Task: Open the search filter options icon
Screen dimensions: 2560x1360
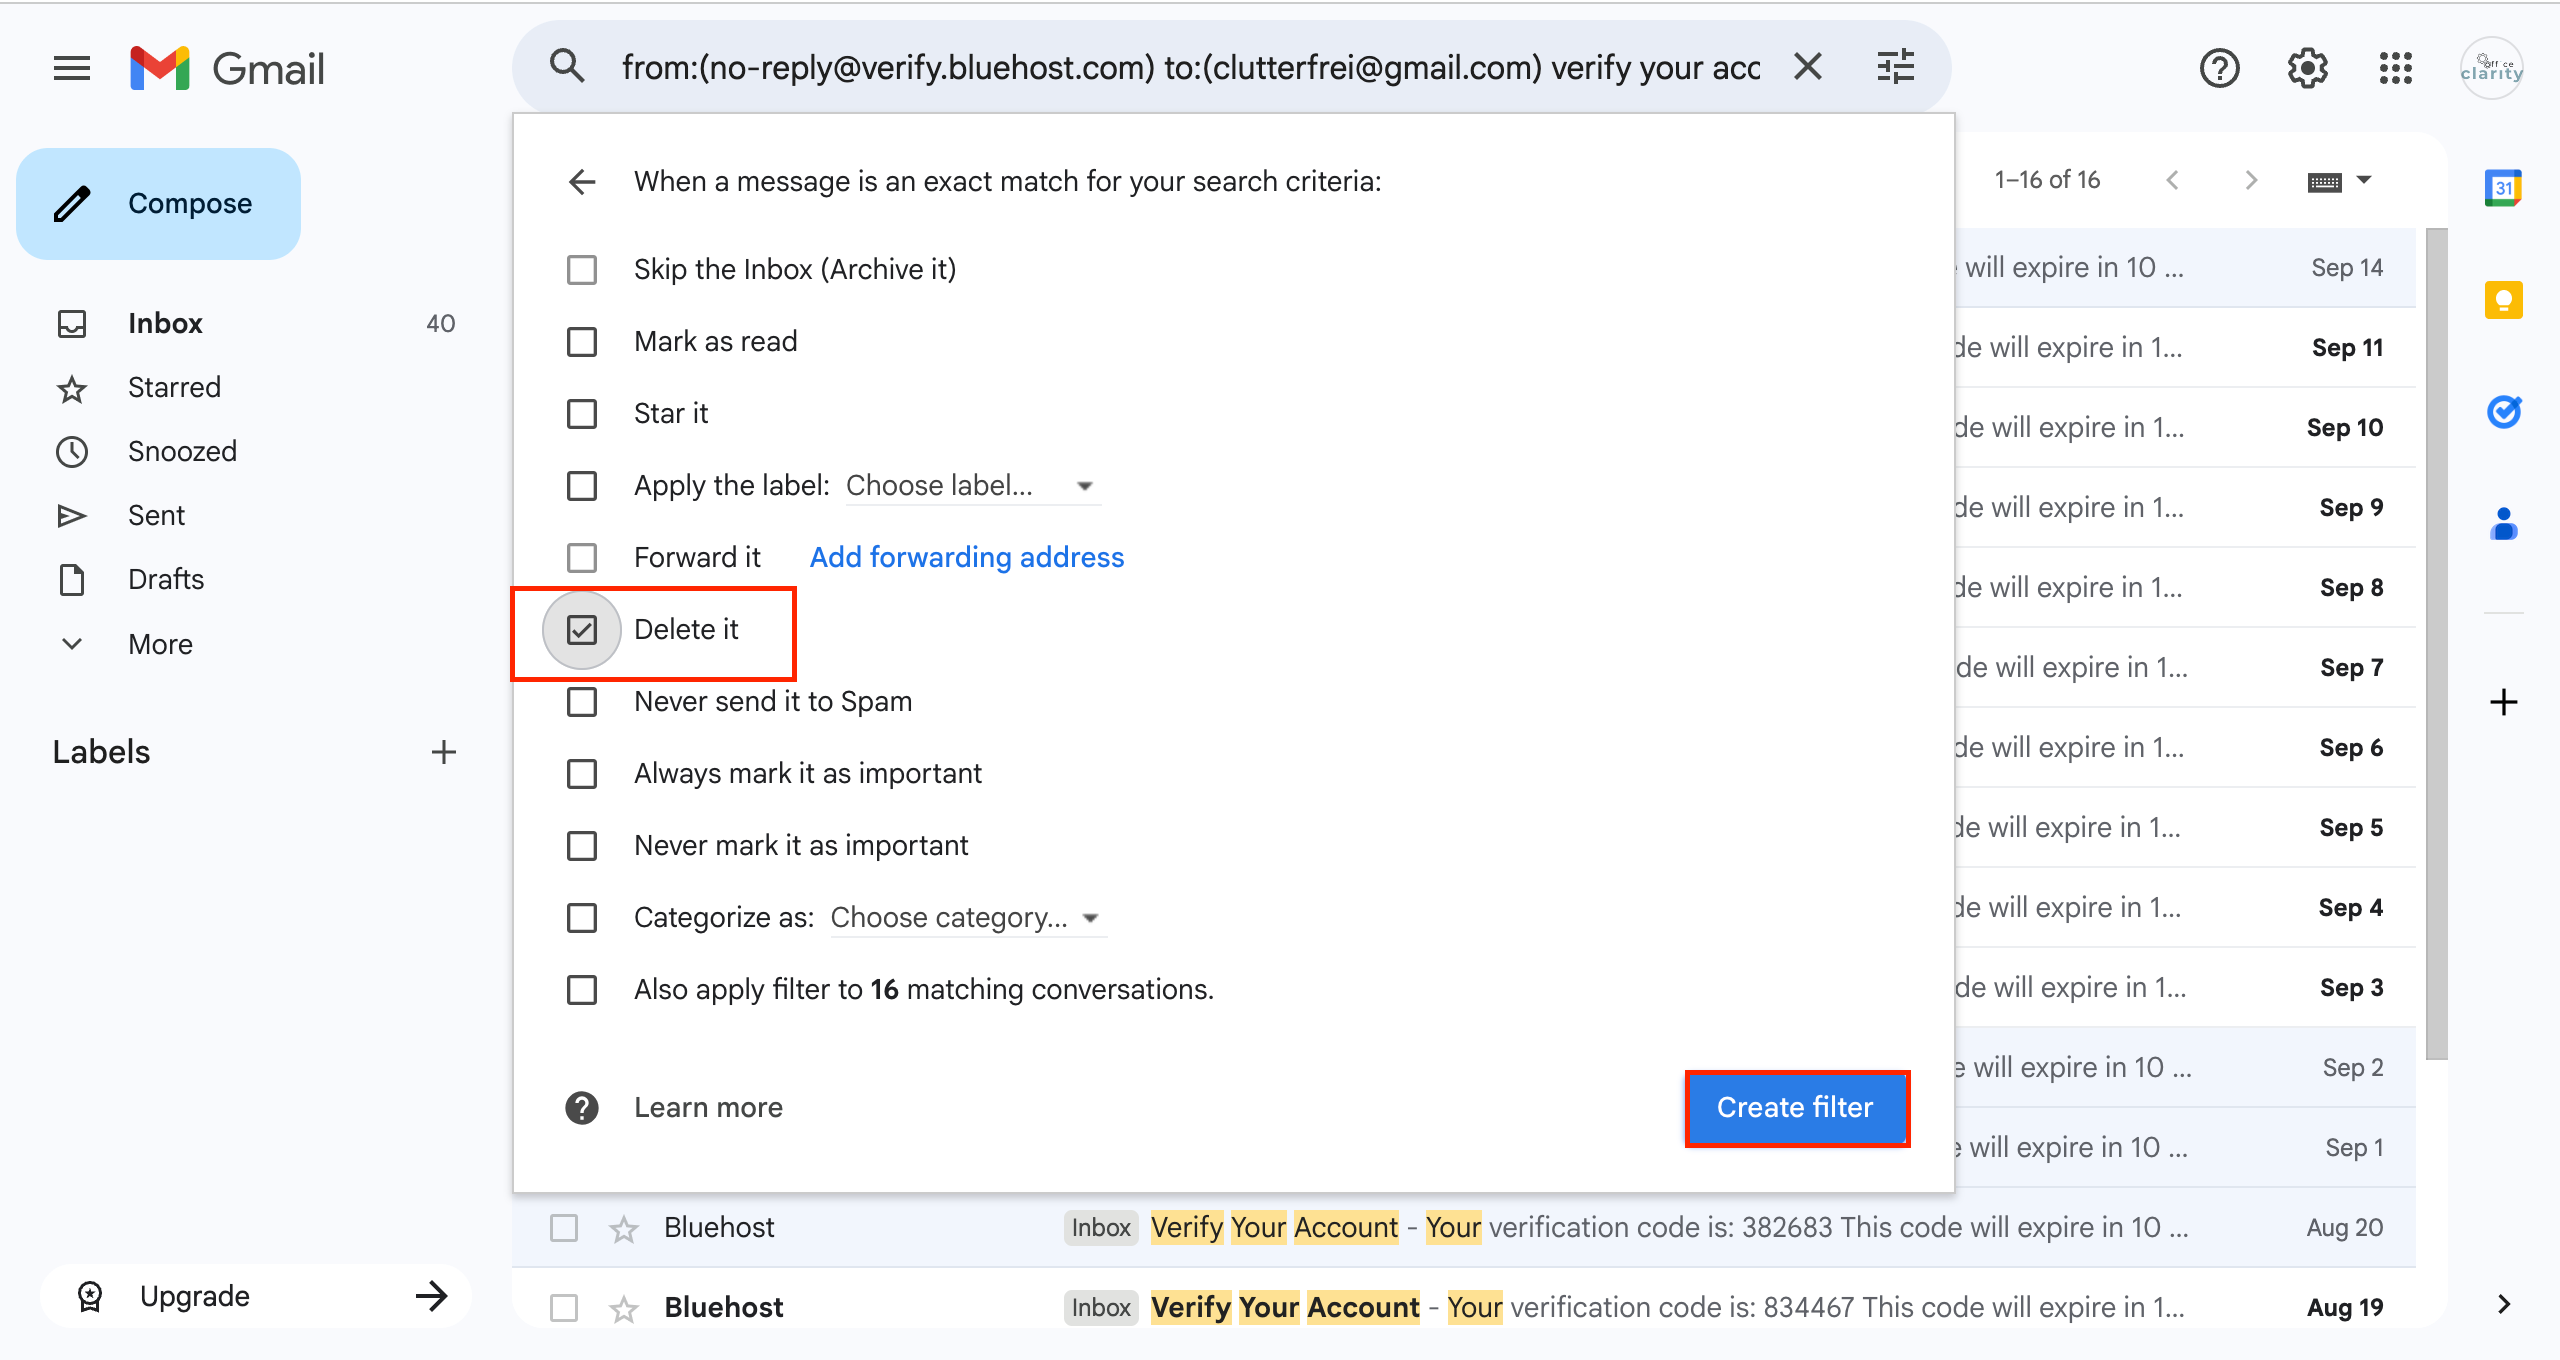Action: tap(1895, 67)
